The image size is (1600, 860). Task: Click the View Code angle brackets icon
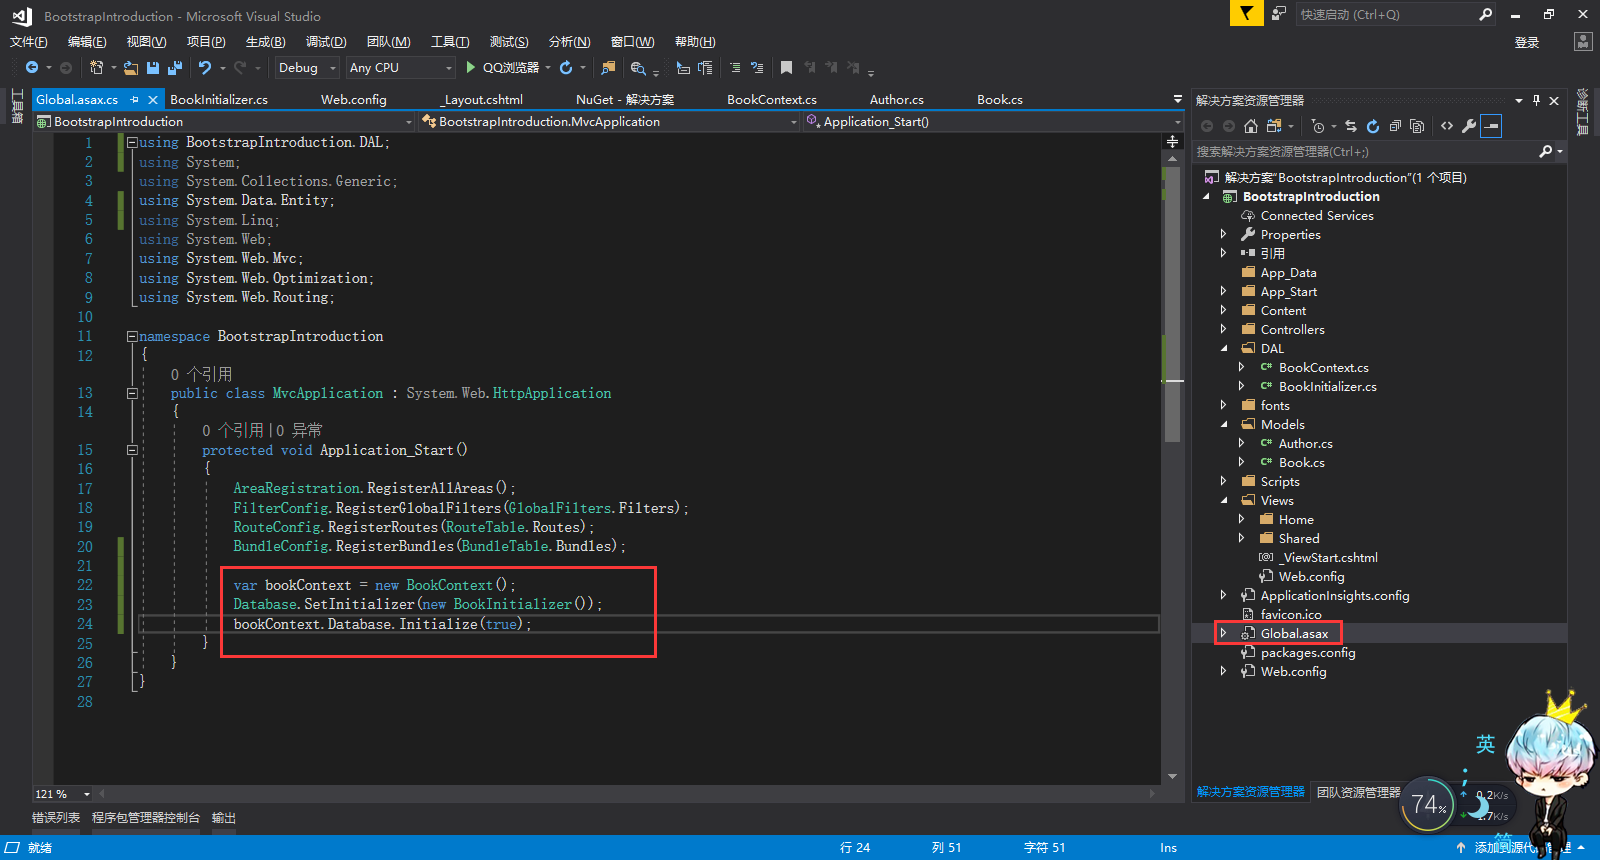click(x=1446, y=126)
